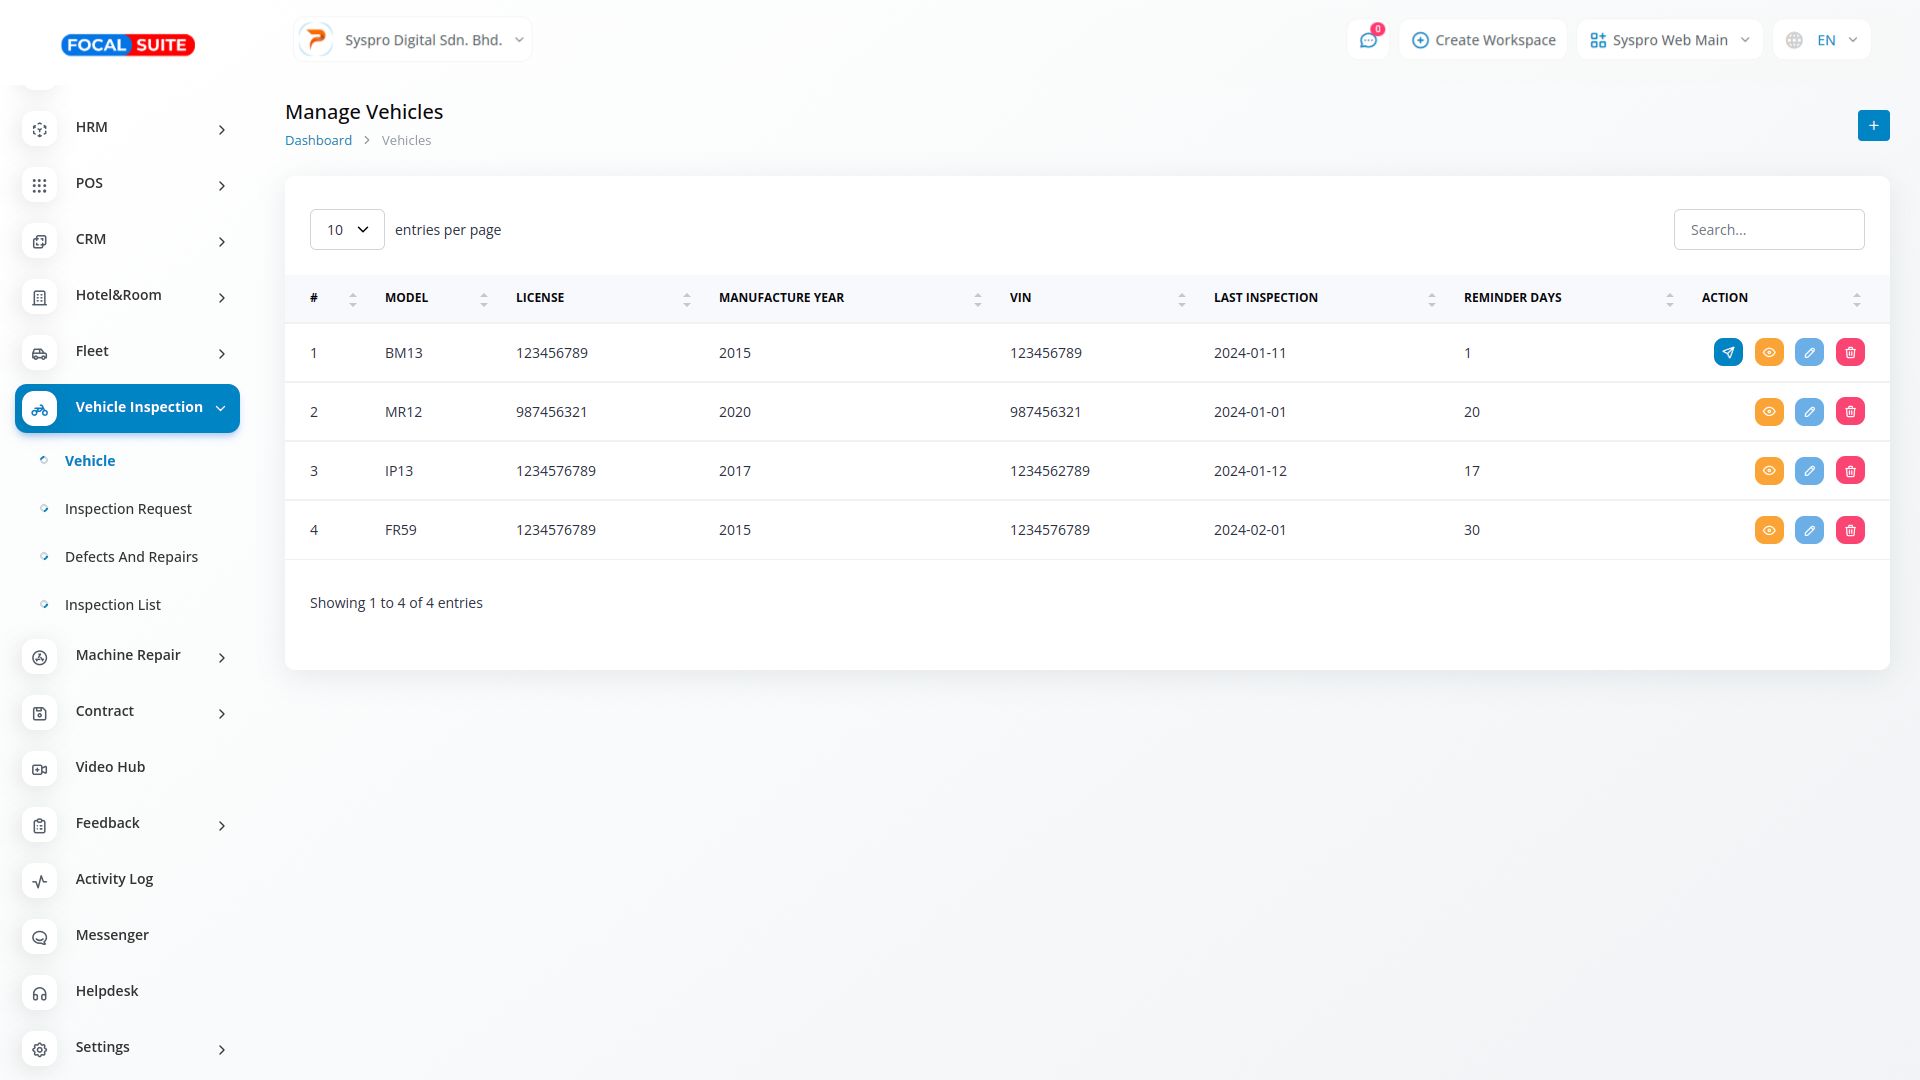The image size is (1920, 1080).
Task: Delete vehicle FR59 with the trash icon
Action: coord(1850,530)
